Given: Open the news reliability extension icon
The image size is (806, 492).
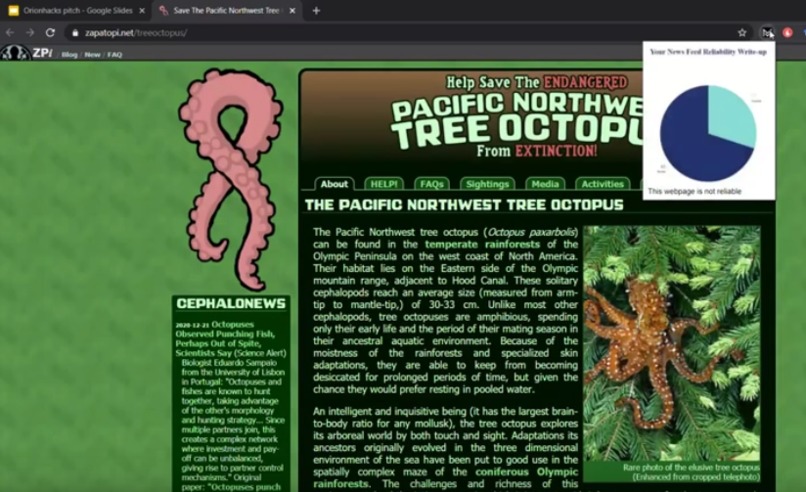Looking at the screenshot, I should (767, 32).
